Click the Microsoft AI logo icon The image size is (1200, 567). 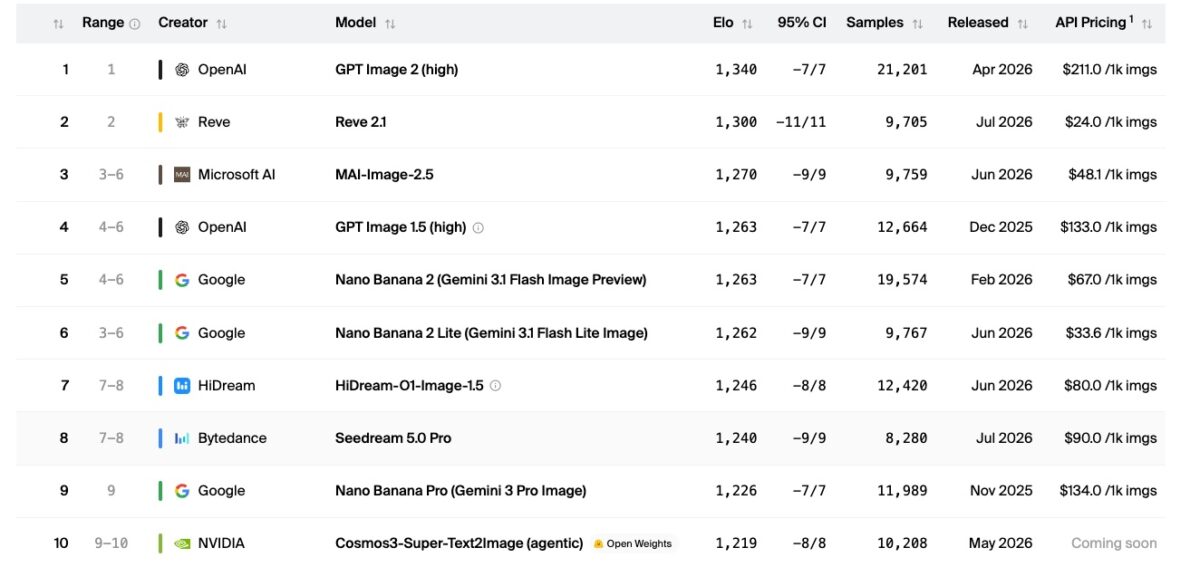click(x=182, y=174)
